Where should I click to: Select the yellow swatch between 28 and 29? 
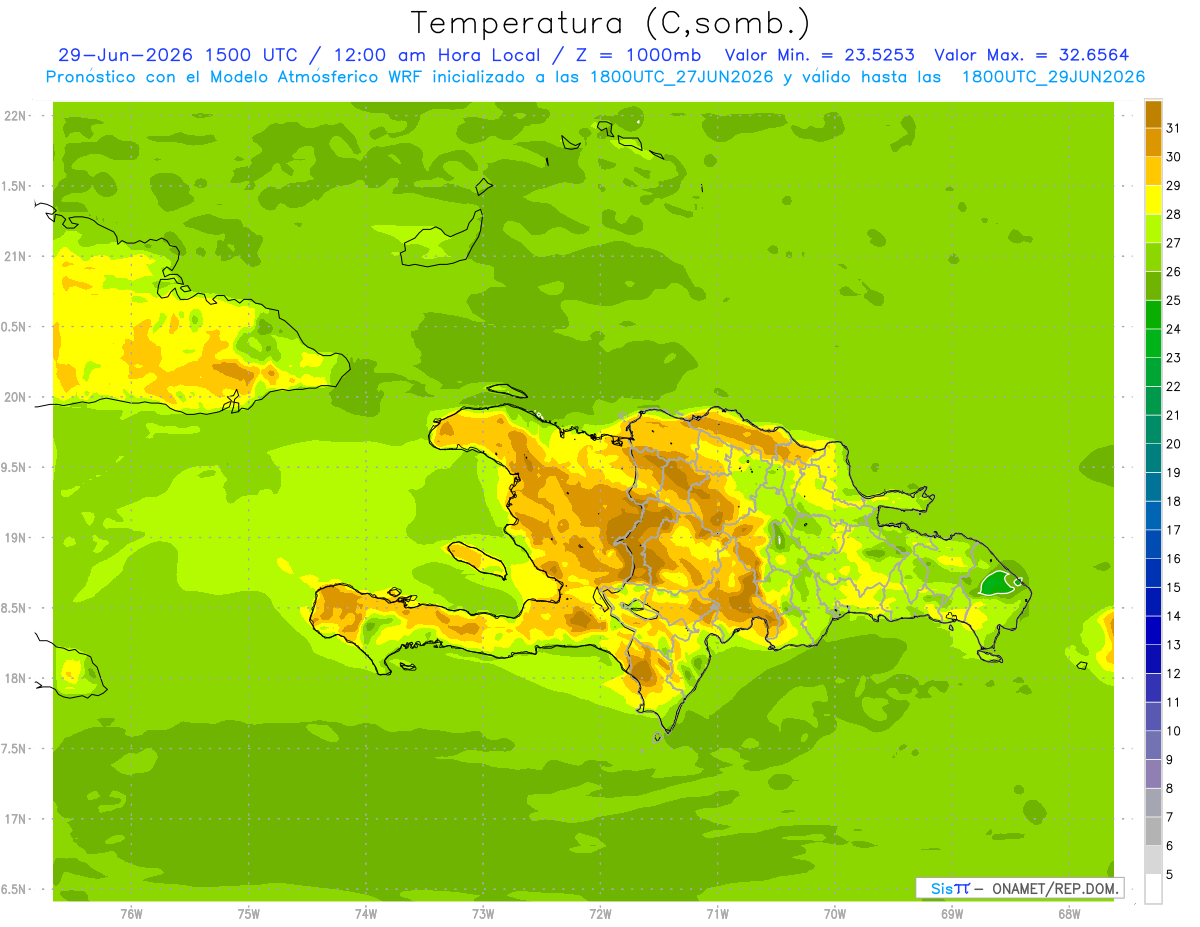point(1153,201)
